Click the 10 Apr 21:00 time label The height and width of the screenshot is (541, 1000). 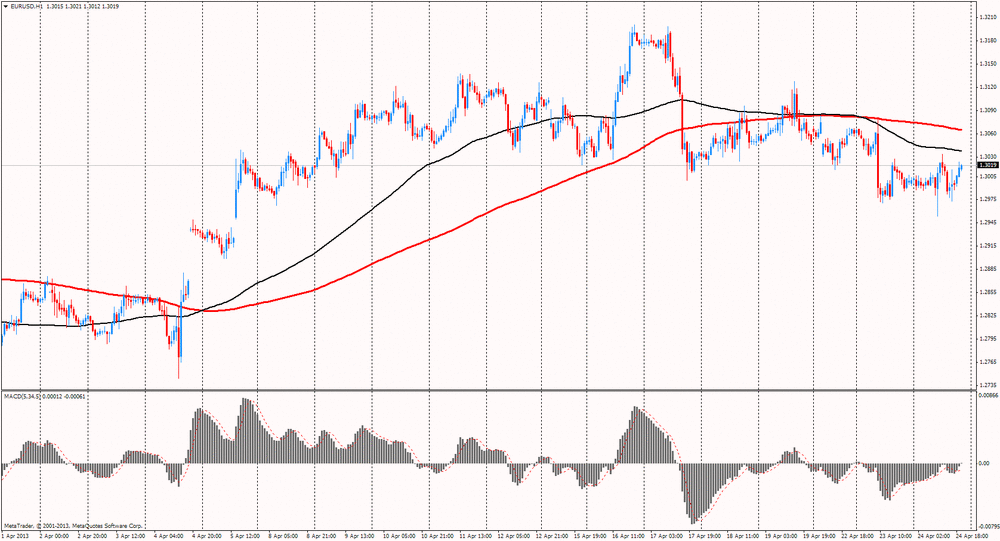pos(438,536)
